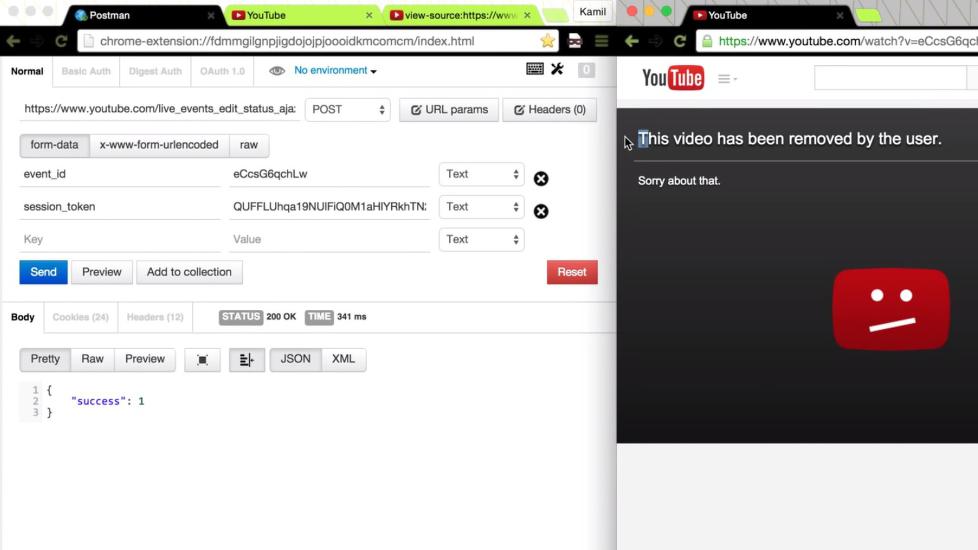Reload the YouTube watch page
The width and height of the screenshot is (978, 550).
680,41
